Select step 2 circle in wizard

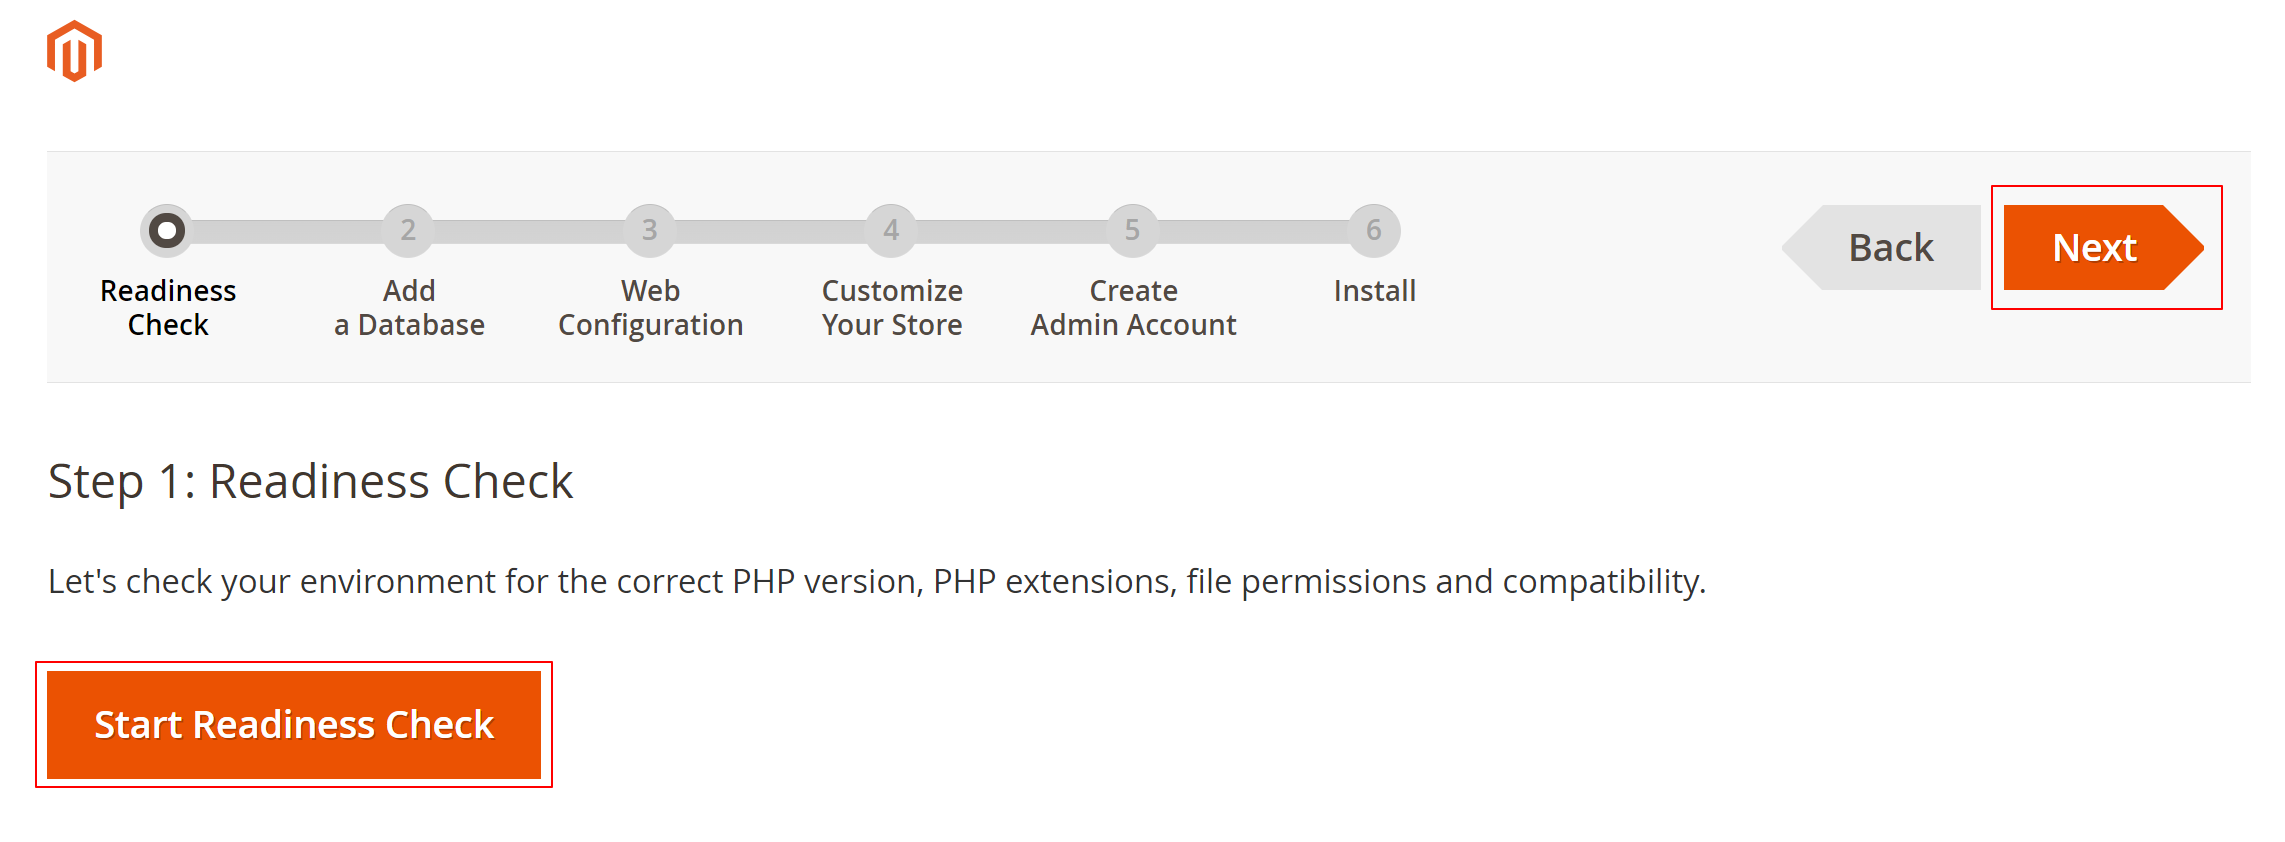point(408,231)
